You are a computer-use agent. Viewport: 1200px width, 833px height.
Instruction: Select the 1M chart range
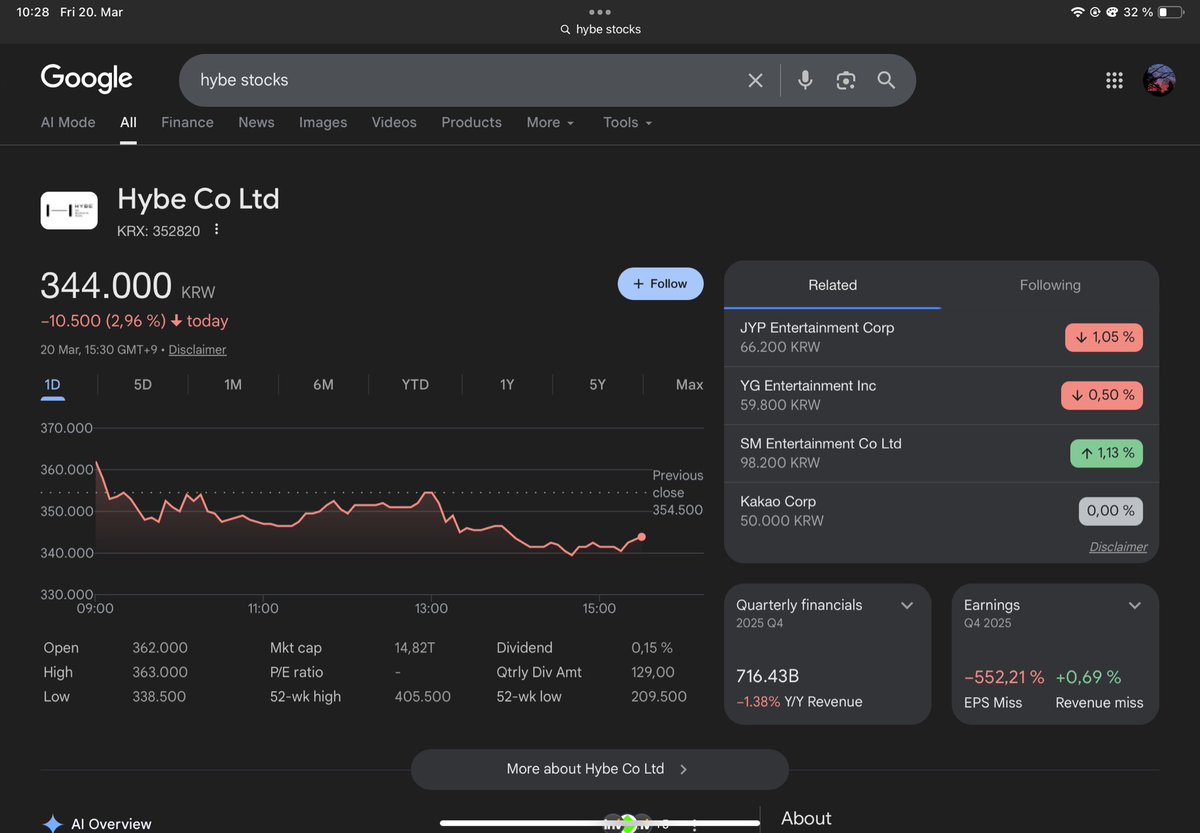point(233,384)
